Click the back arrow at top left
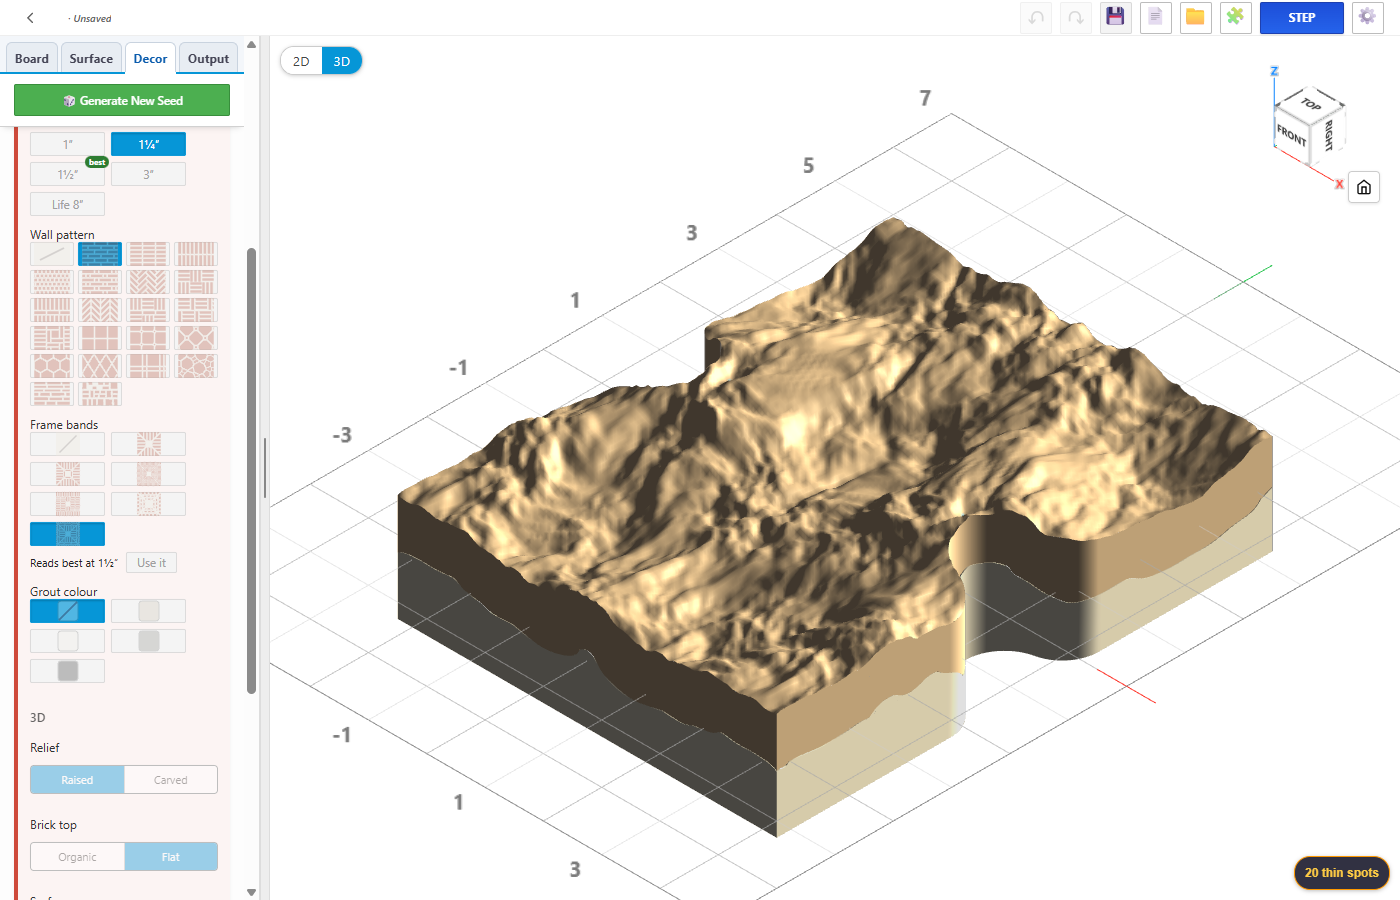This screenshot has height=900, width=1400. coord(31,18)
